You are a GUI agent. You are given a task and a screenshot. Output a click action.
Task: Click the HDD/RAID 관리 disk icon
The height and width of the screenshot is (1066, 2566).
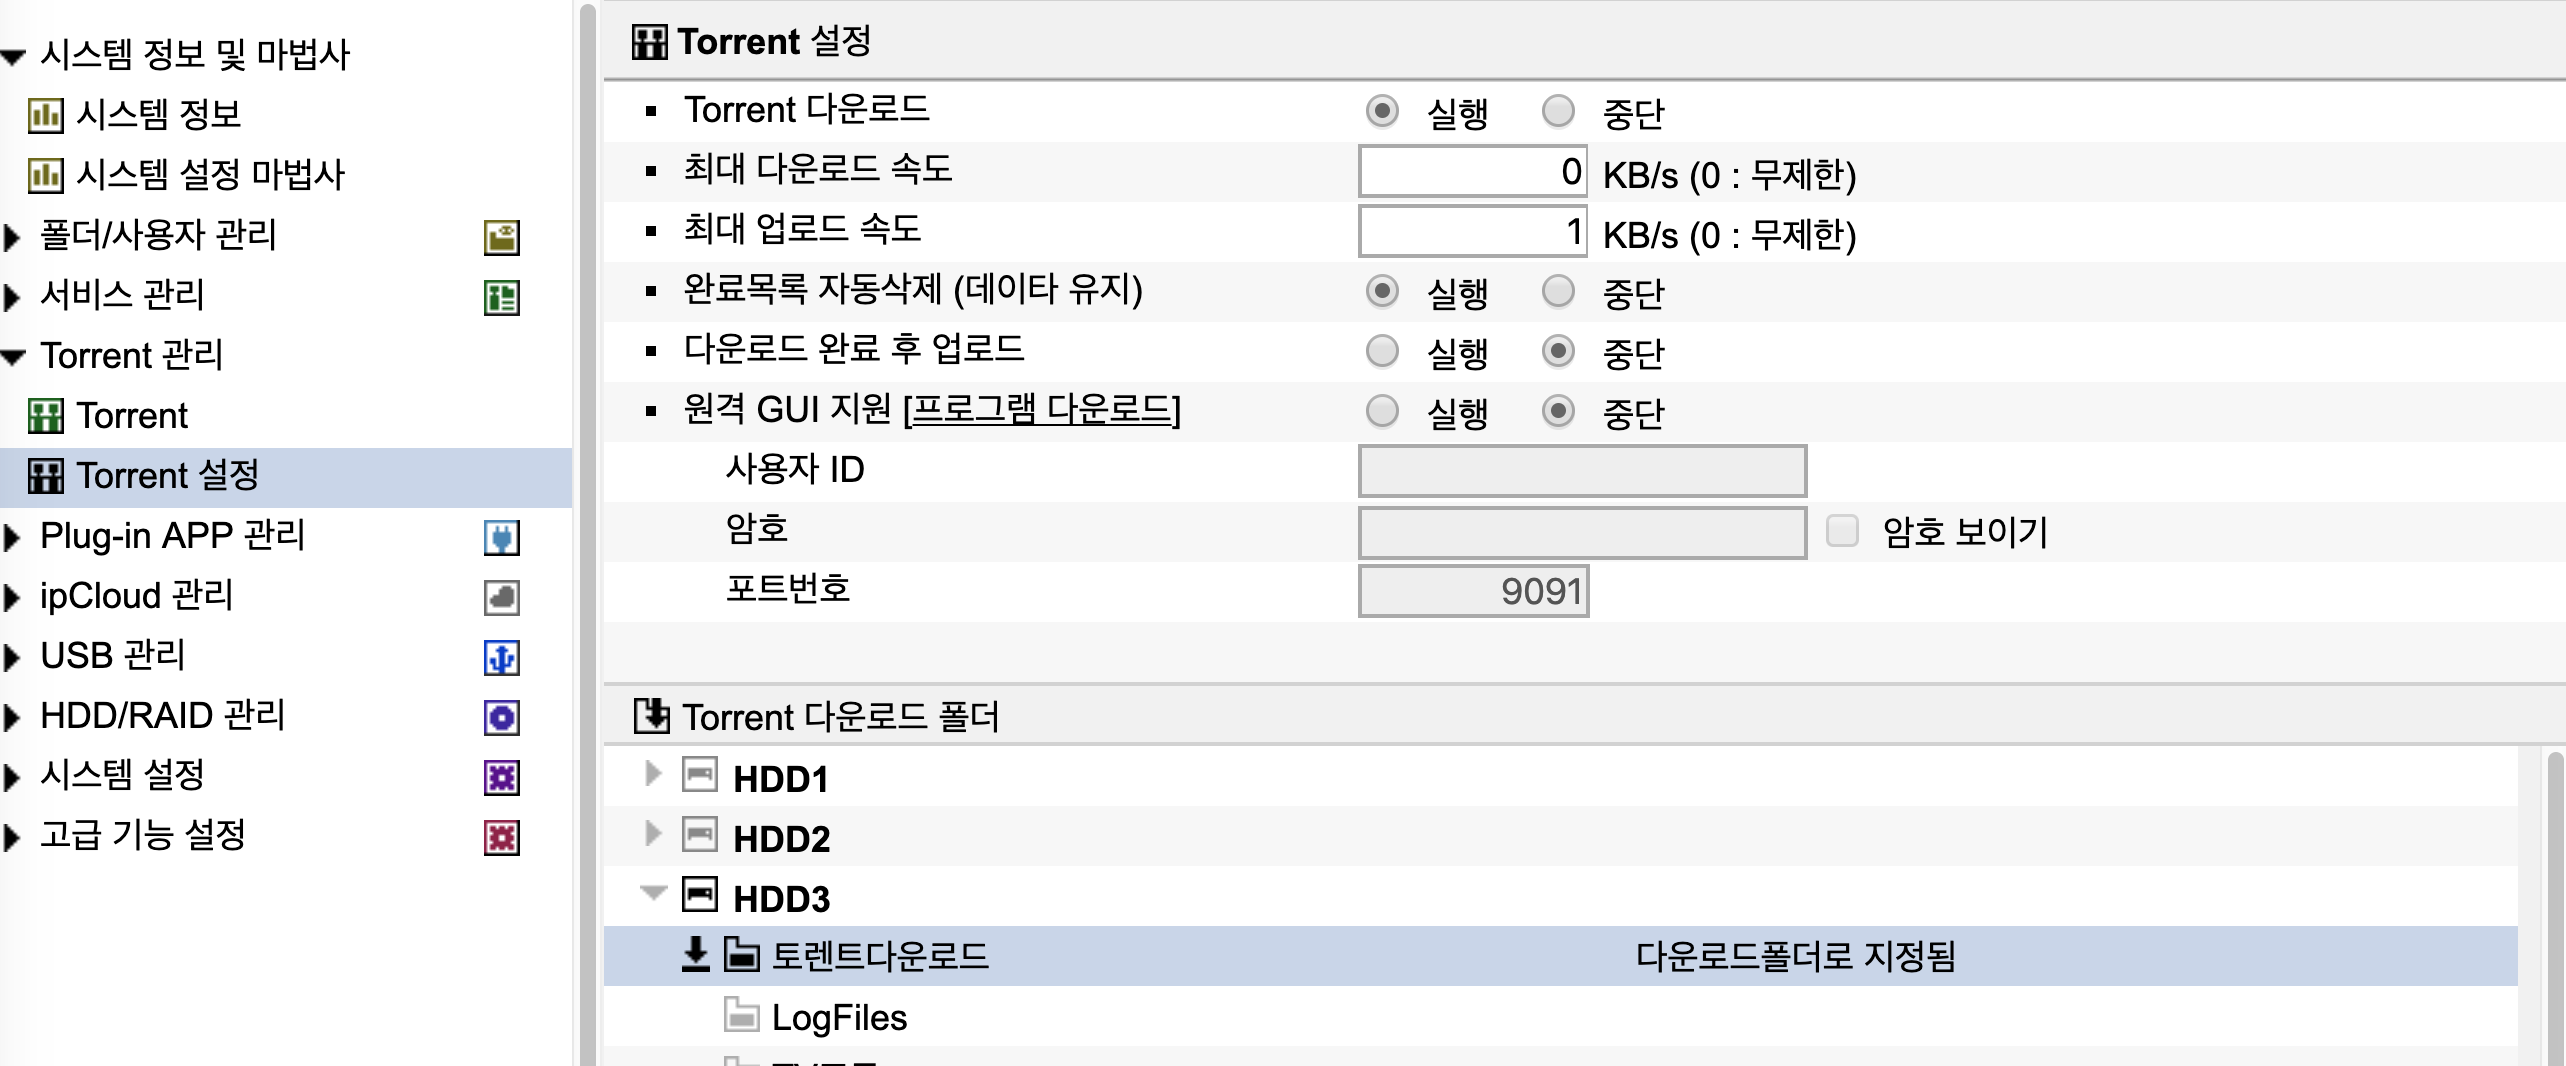502,717
